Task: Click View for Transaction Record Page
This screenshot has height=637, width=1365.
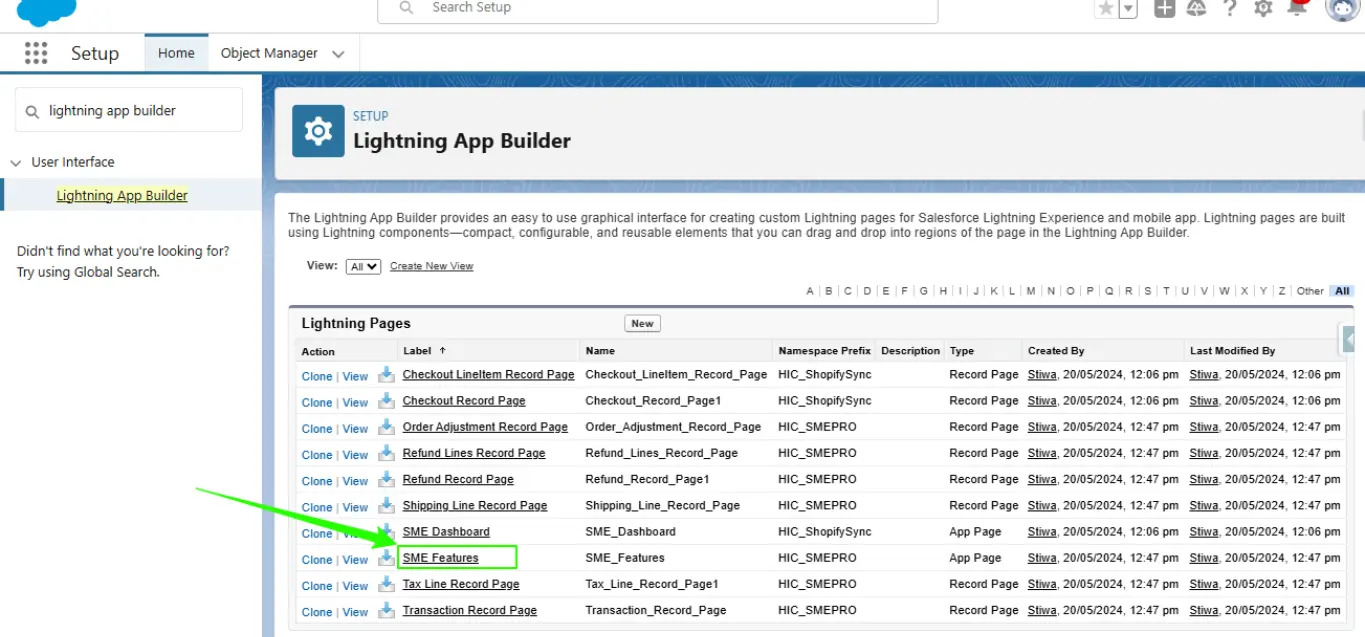Action: (x=355, y=612)
